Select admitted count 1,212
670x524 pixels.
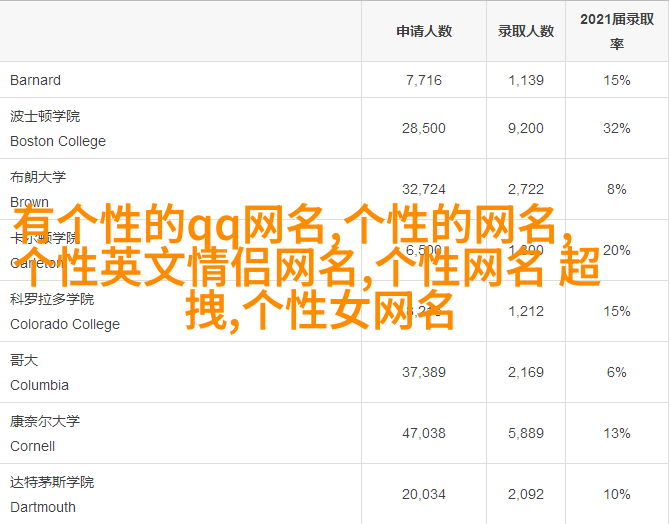tap(526, 311)
